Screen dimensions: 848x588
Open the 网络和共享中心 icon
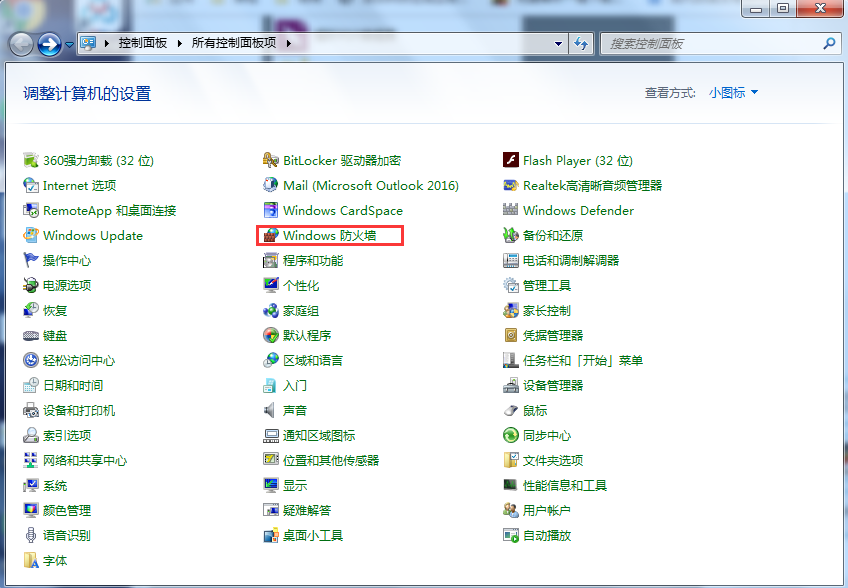[x=31, y=460]
